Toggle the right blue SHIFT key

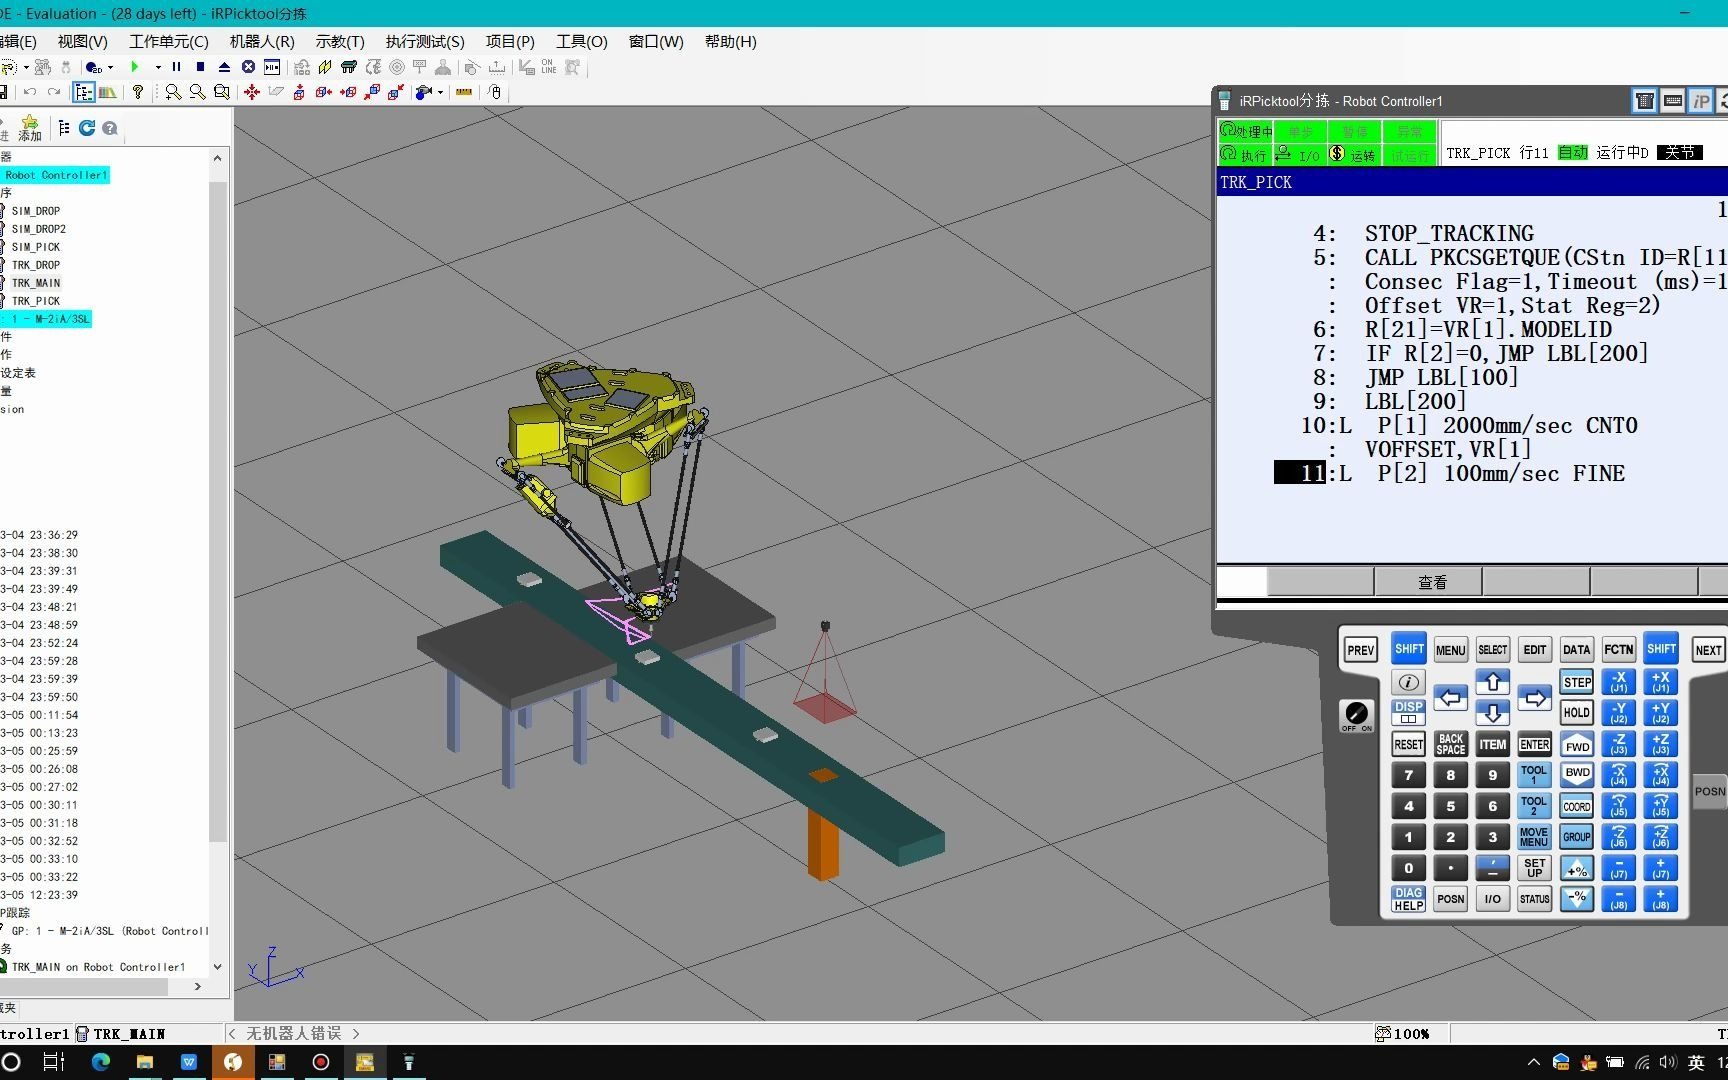click(1661, 649)
